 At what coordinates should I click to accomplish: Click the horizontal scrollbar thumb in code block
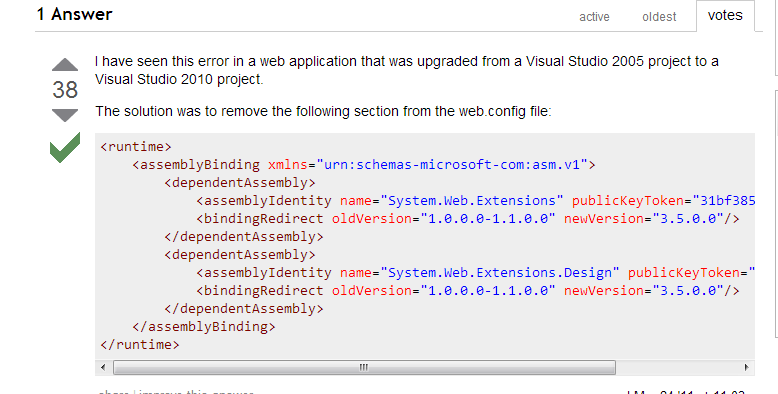(x=364, y=368)
